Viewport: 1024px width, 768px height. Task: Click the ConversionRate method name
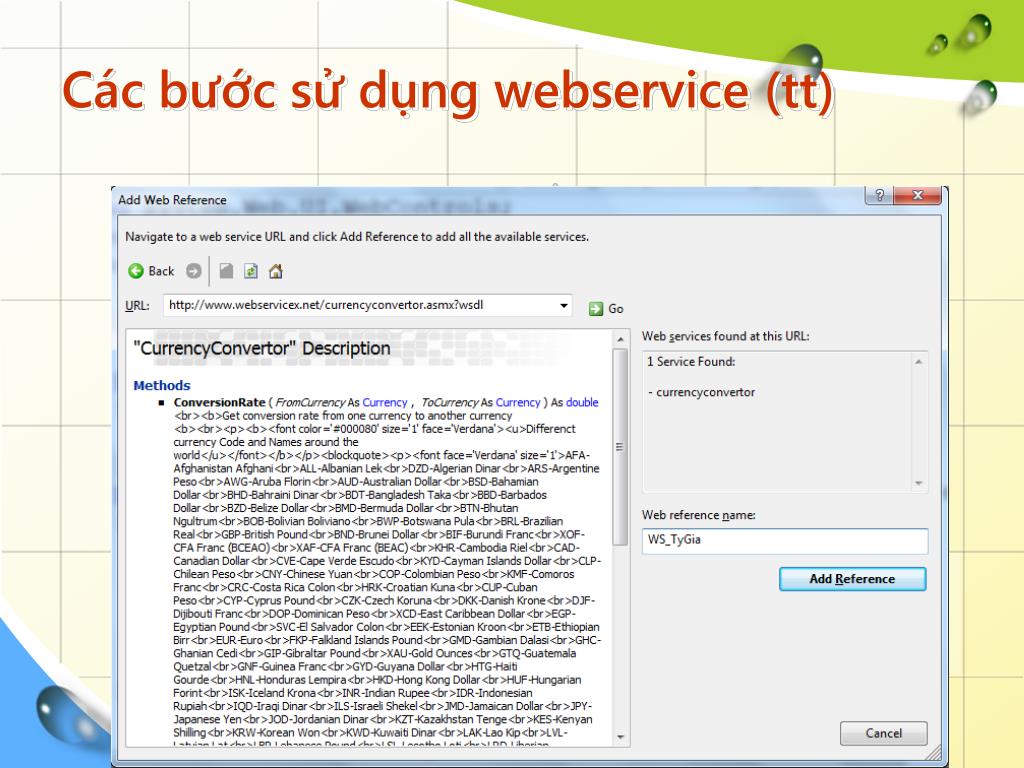point(219,402)
